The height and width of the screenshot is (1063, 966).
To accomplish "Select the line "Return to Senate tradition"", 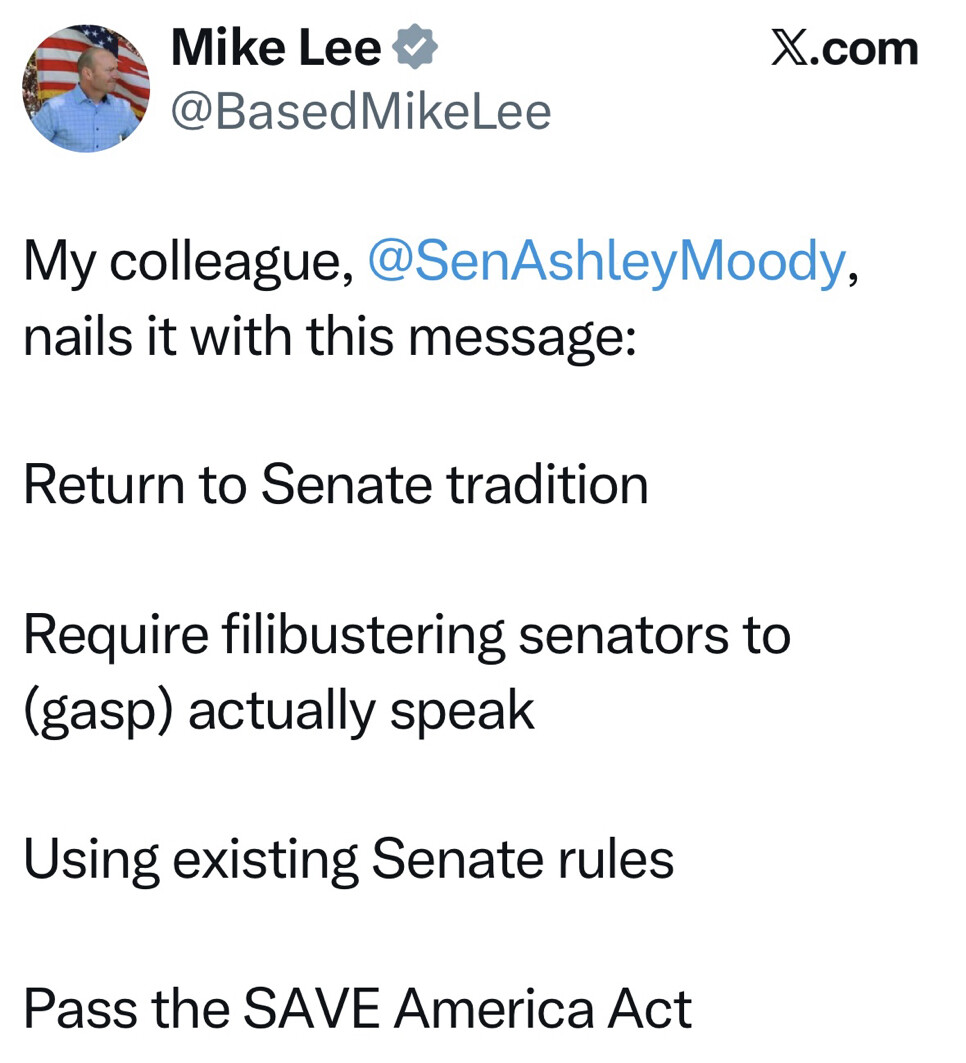I will coord(336,485).
